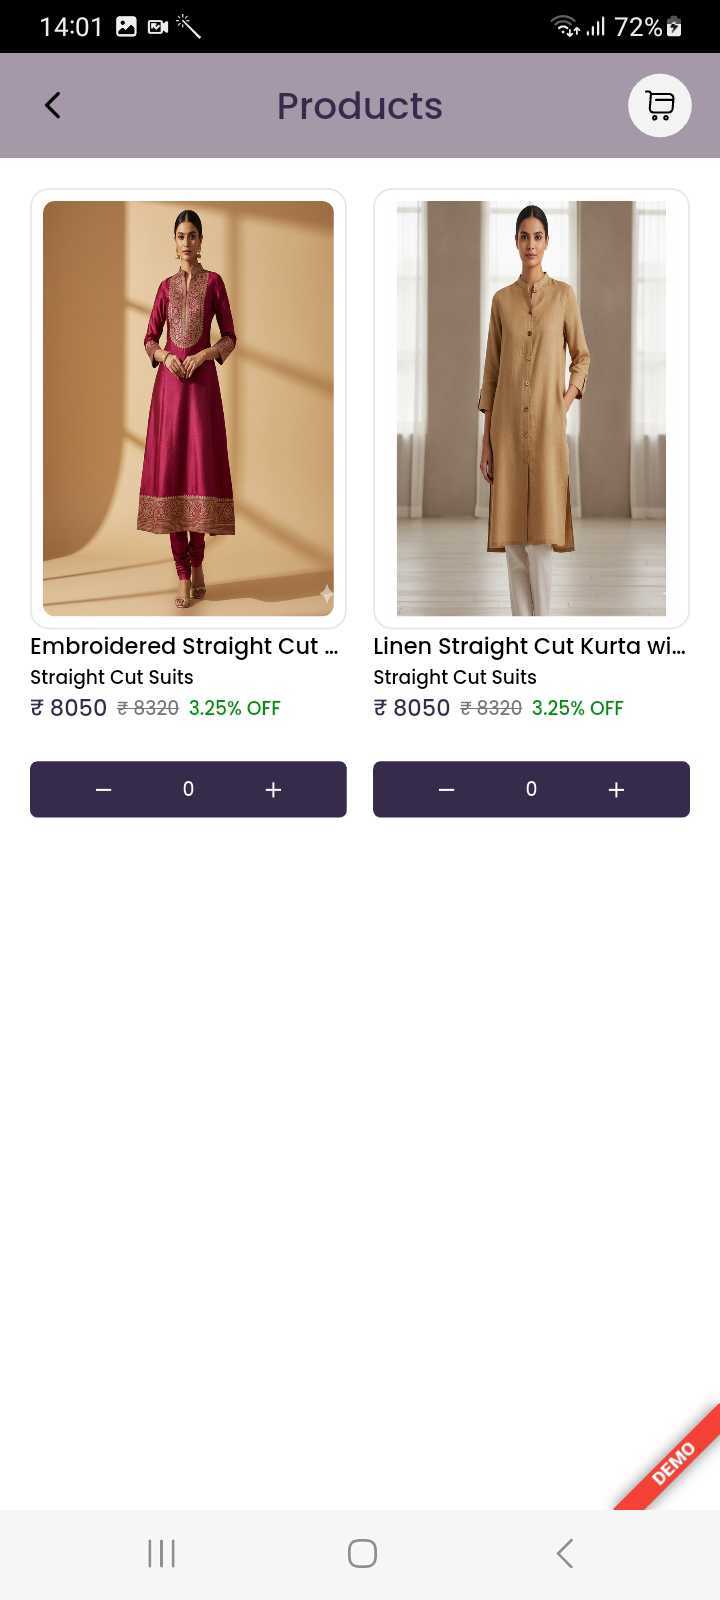Open the beige linen kurta image
Image resolution: width=720 pixels, height=1600 pixels.
tap(531, 408)
